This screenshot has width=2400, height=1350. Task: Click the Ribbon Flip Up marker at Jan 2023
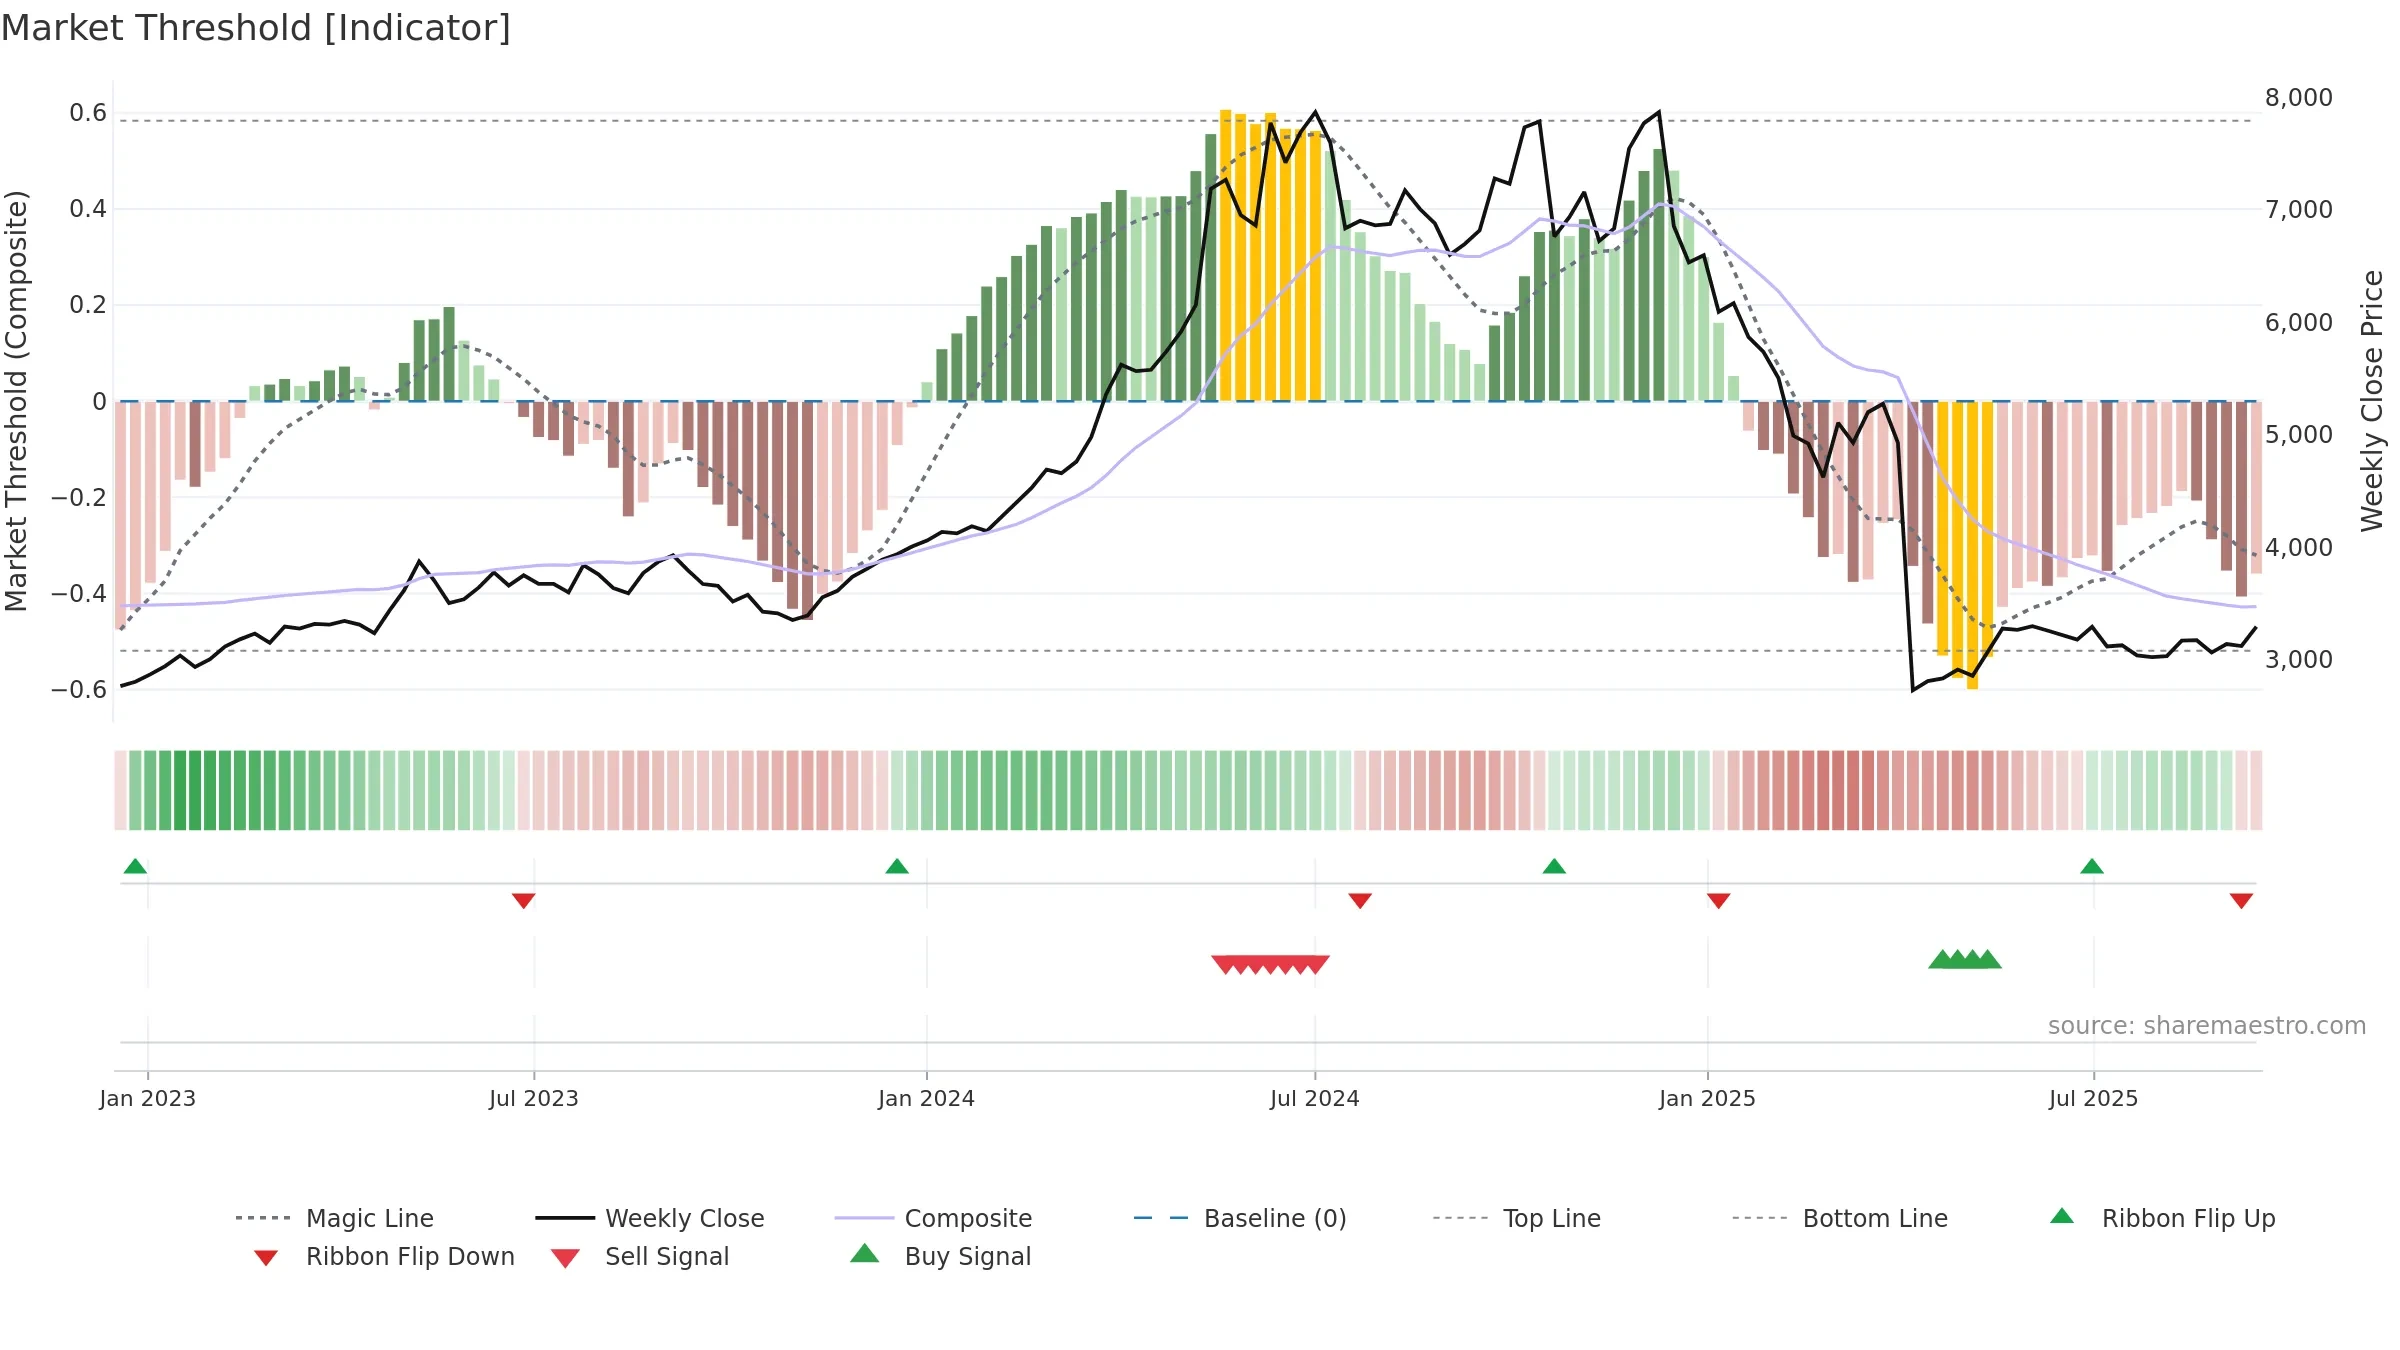pos(135,866)
